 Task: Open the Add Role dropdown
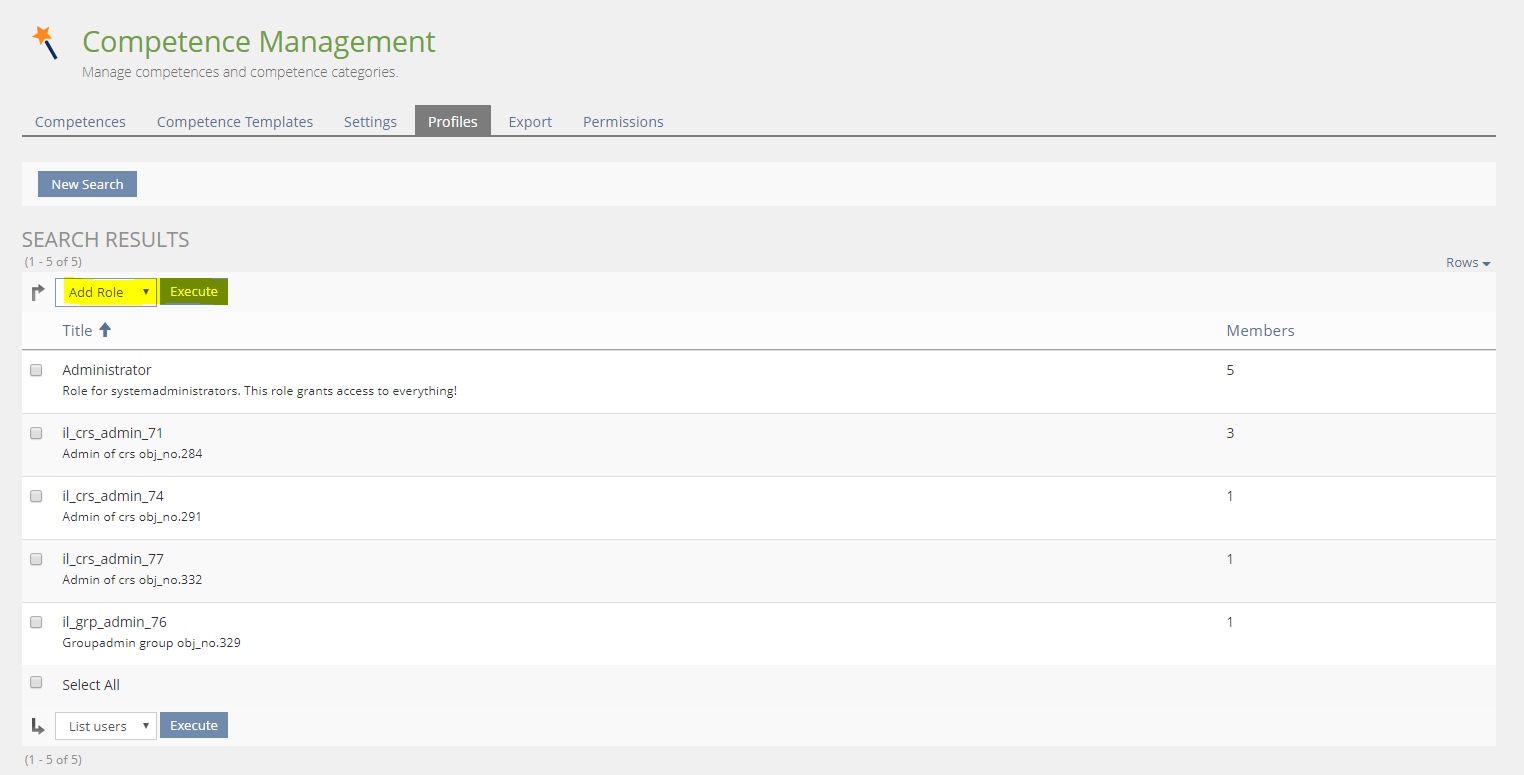[106, 292]
